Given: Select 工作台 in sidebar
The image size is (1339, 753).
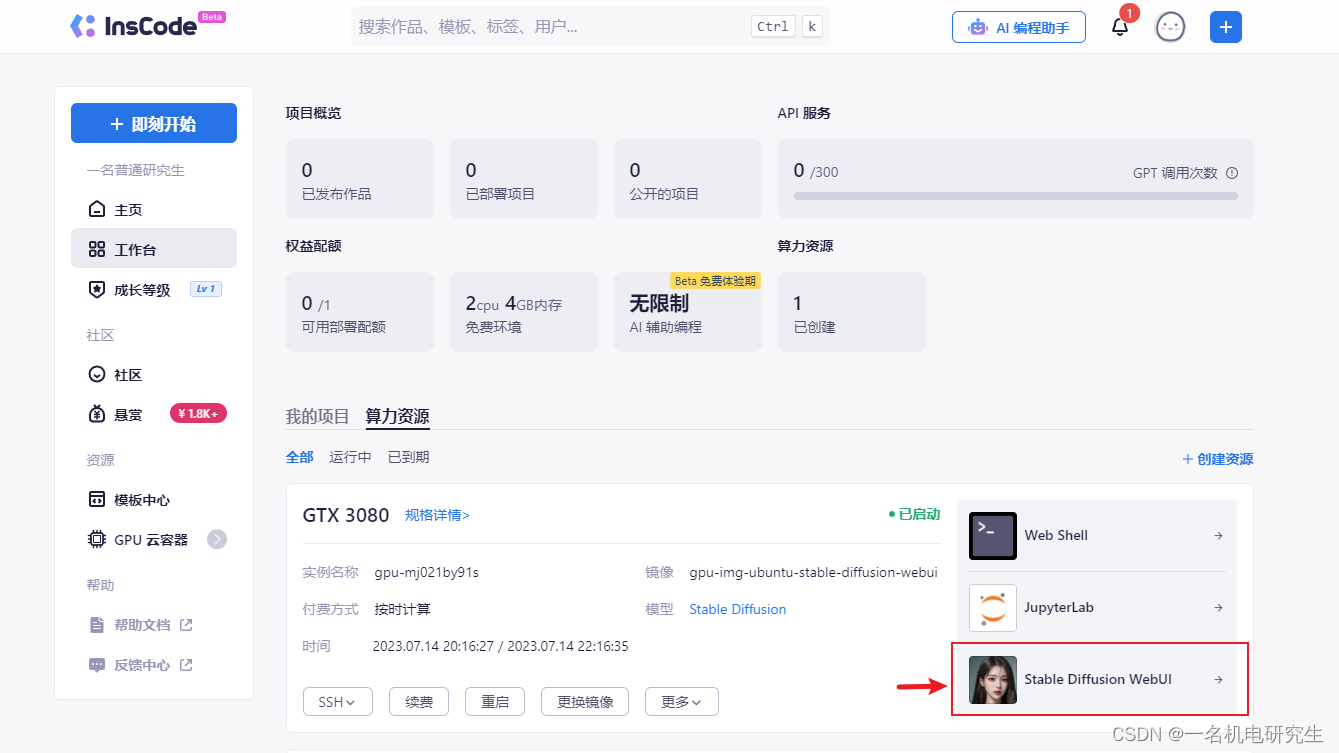Looking at the screenshot, I should pos(154,249).
